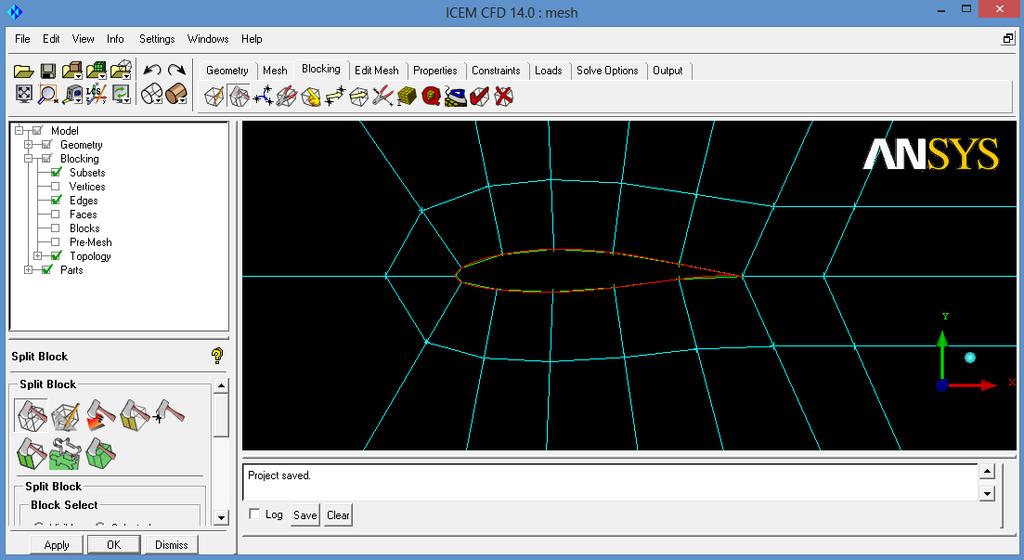Switch to the Geometry tab
This screenshot has height=560, width=1024.
(227, 70)
